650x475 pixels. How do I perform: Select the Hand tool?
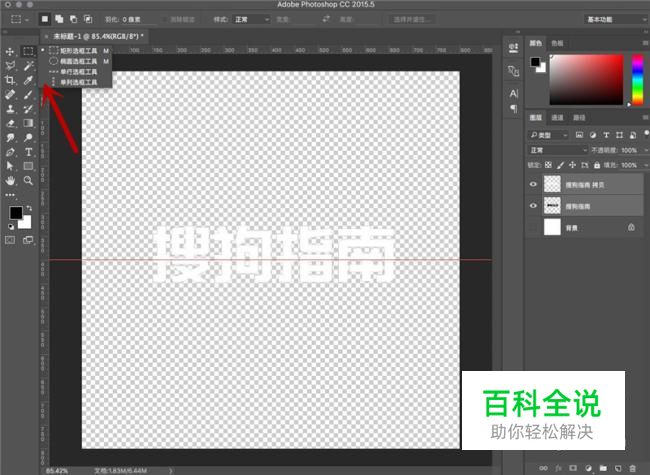[x=10, y=181]
